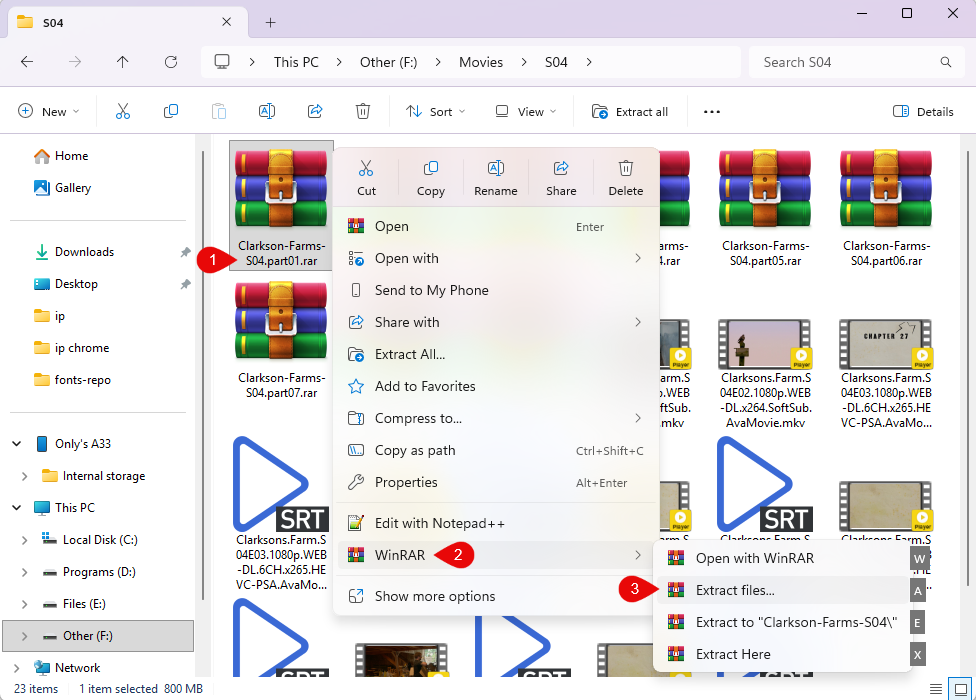Choose Extract files... in WinRAR submenu
This screenshot has height=700, width=976.
point(735,590)
